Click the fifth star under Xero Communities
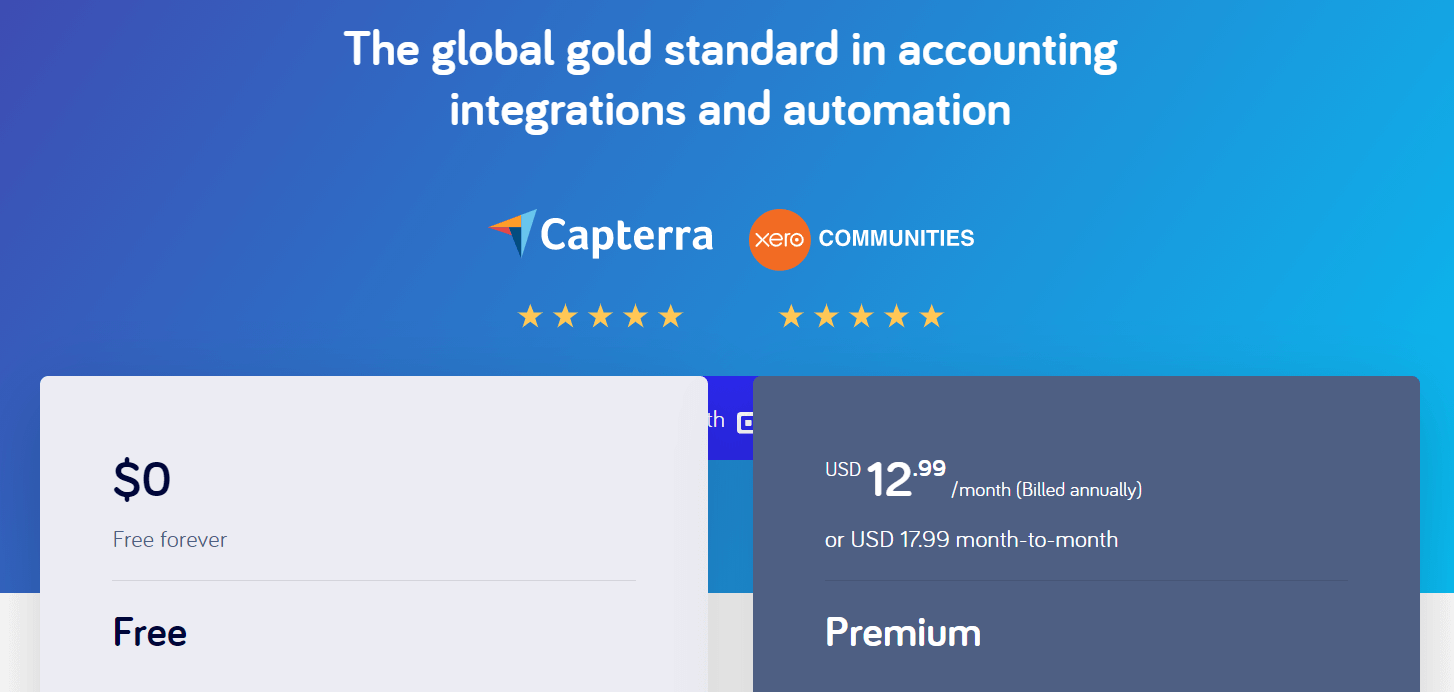 [x=932, y=317]
